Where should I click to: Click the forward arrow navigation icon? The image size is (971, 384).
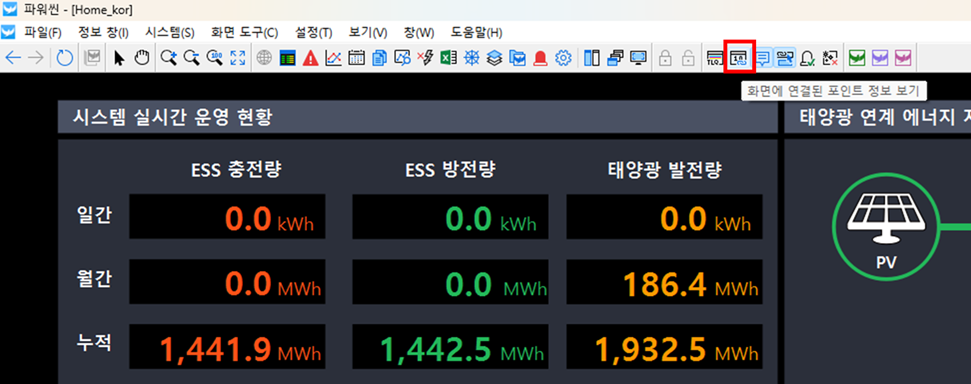click(x=36, y=58)
